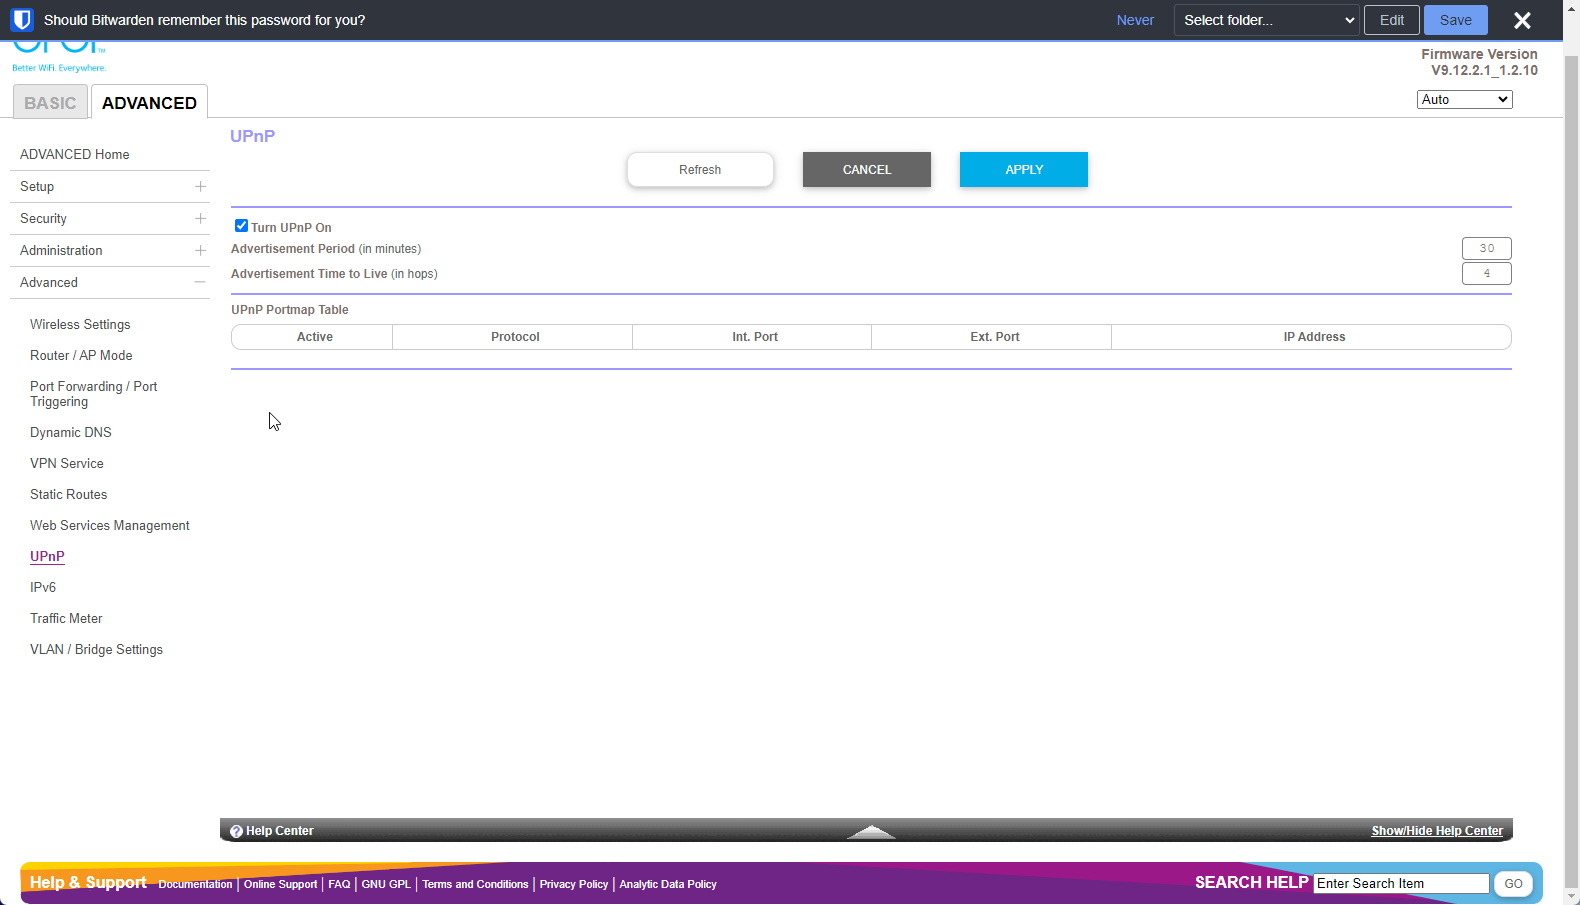The image size is (1580, 905).
Task: Click the Refresh button
Action: click(x=700, y=170)
